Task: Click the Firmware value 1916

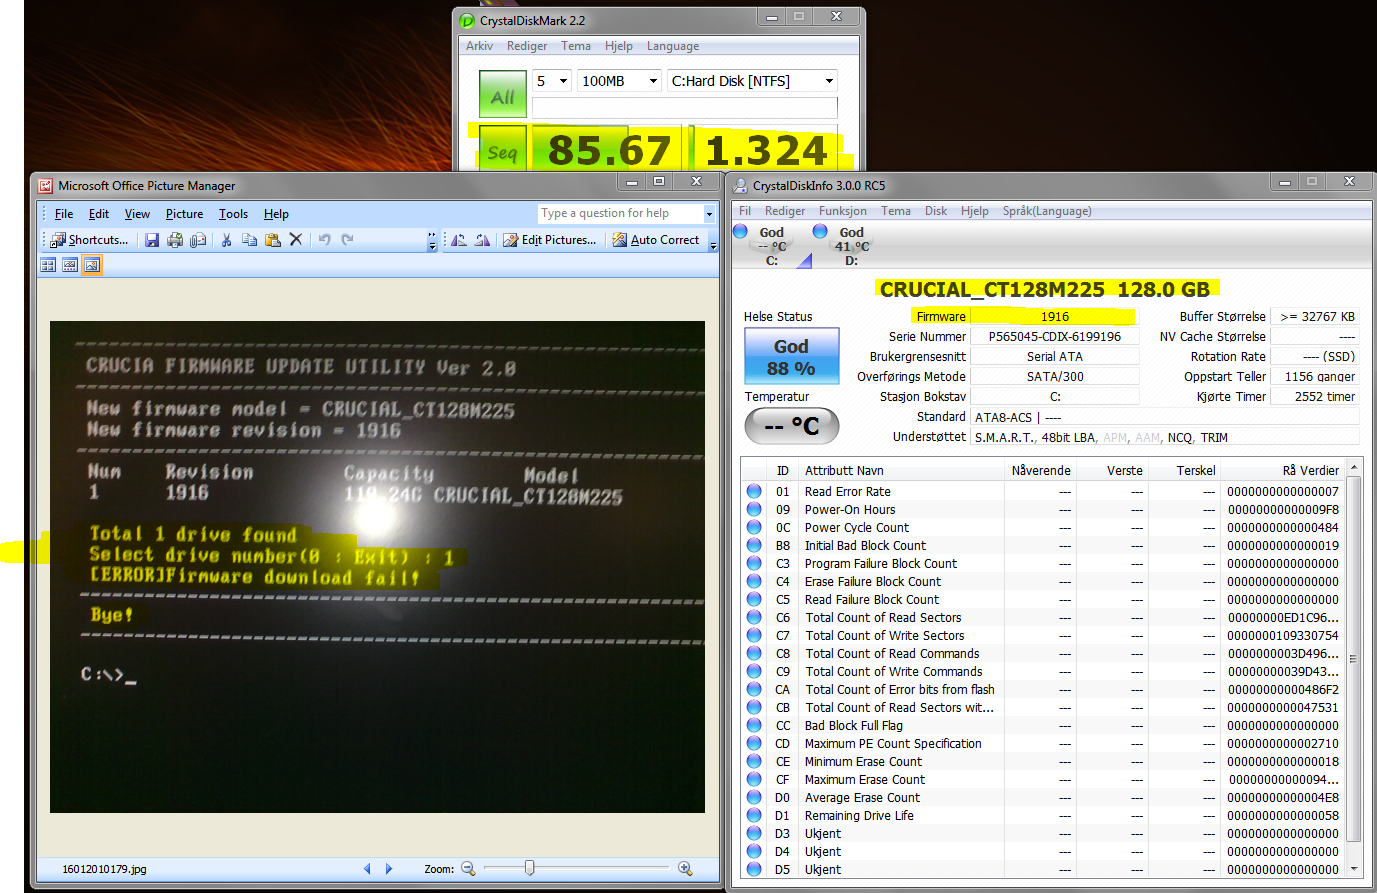Action: pyautogui.click(x=1054, y=316)
